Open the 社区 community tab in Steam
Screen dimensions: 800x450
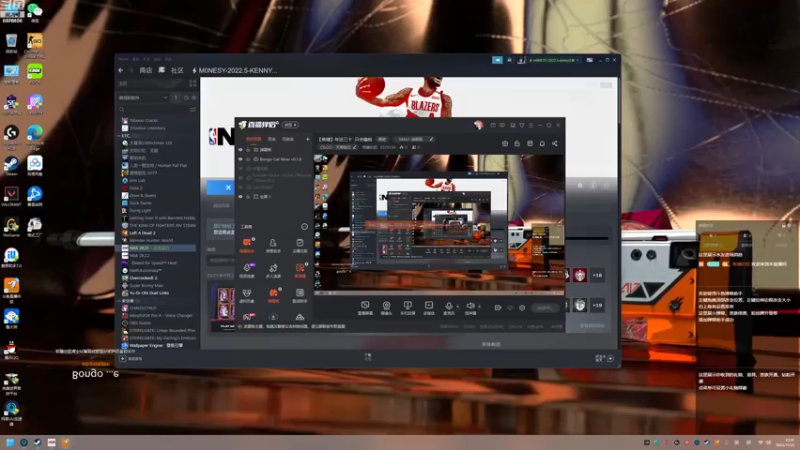click(177, 70)
